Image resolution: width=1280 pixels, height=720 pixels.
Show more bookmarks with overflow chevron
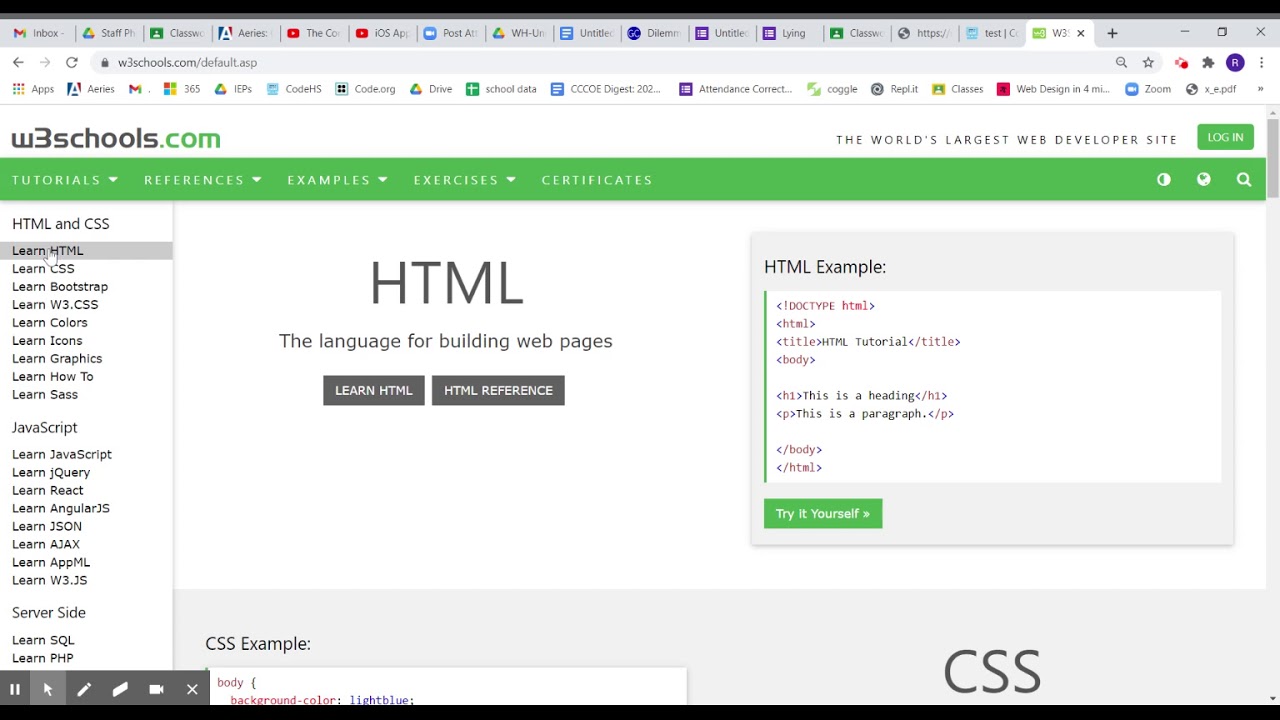[x=1260, y=89]
